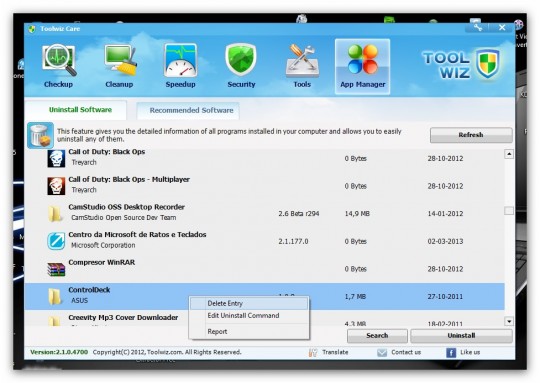Click the trash can uninstall feature icon
Image resolution: width=540 pixels, height=383 pixels.
pyautogui.click(x=40, y=135)
